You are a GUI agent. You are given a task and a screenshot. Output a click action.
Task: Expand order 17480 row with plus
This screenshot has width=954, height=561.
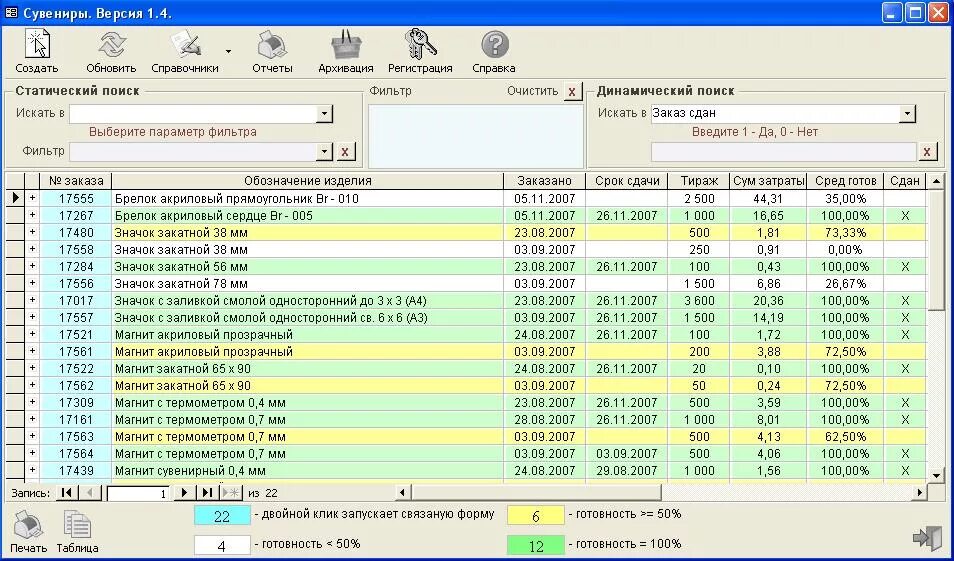point(32,232)
